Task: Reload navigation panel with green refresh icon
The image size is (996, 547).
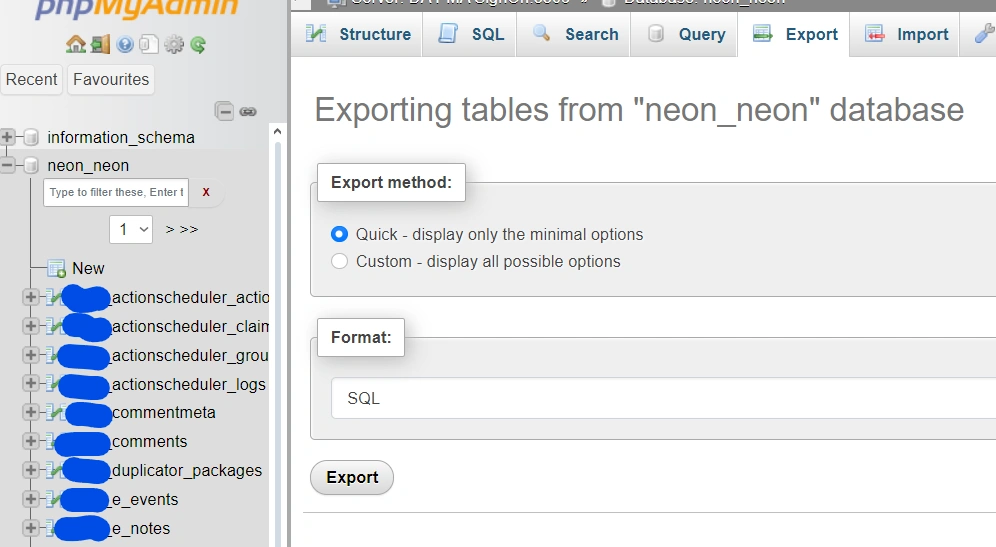Action: (198, 44)
